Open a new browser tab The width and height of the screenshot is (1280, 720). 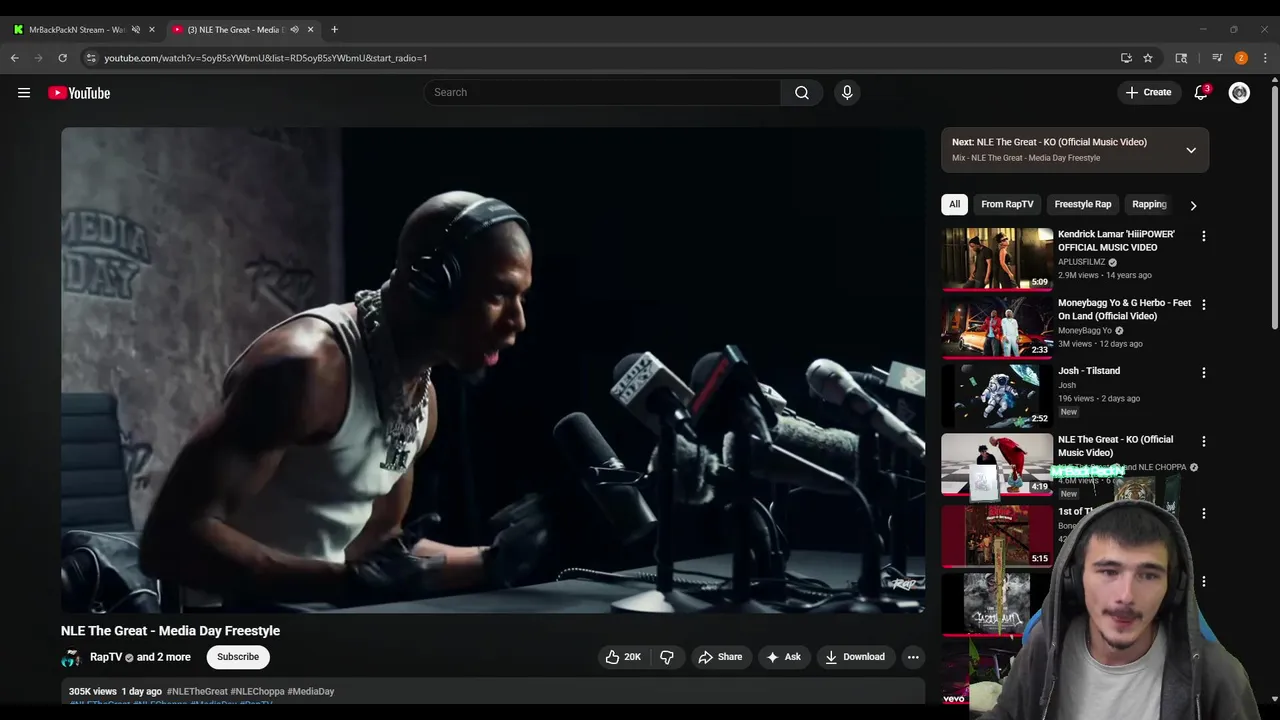tap(334, 29)
